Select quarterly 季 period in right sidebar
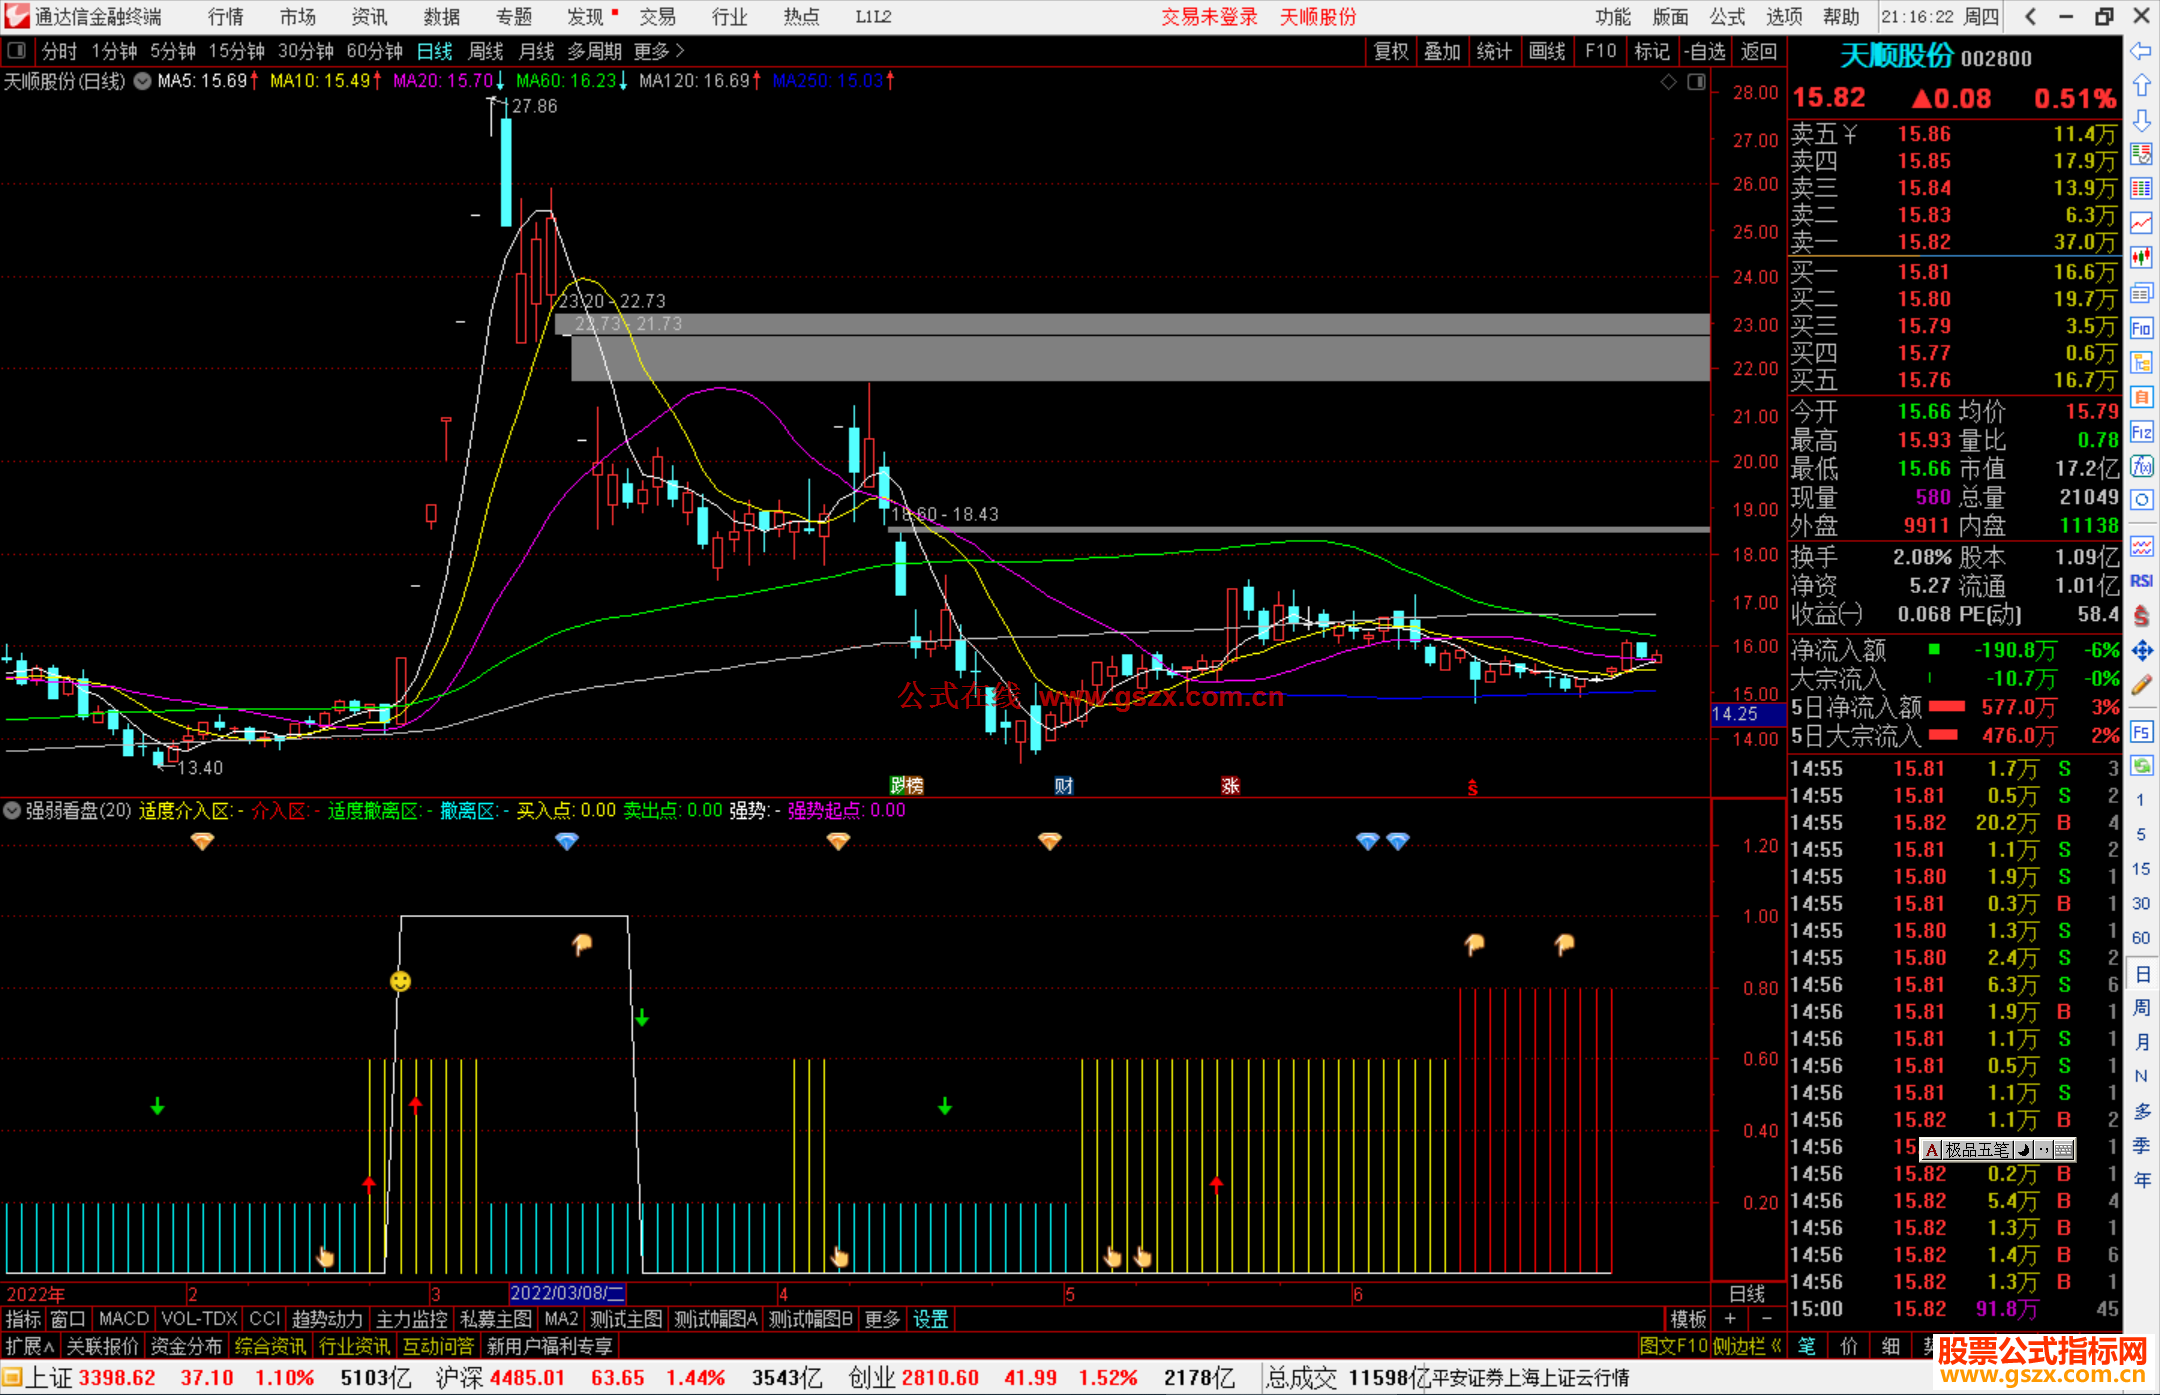 click(x=2141, y=1146)
